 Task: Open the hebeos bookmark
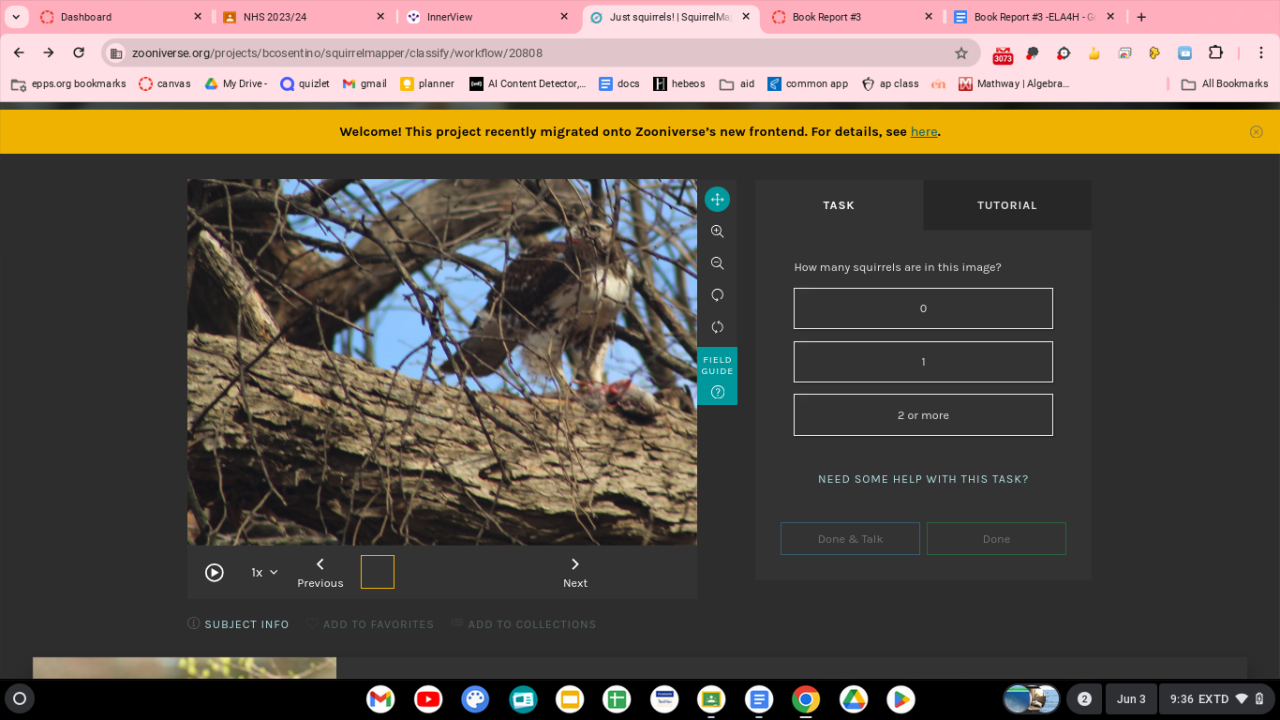click(x=679, y=84)
